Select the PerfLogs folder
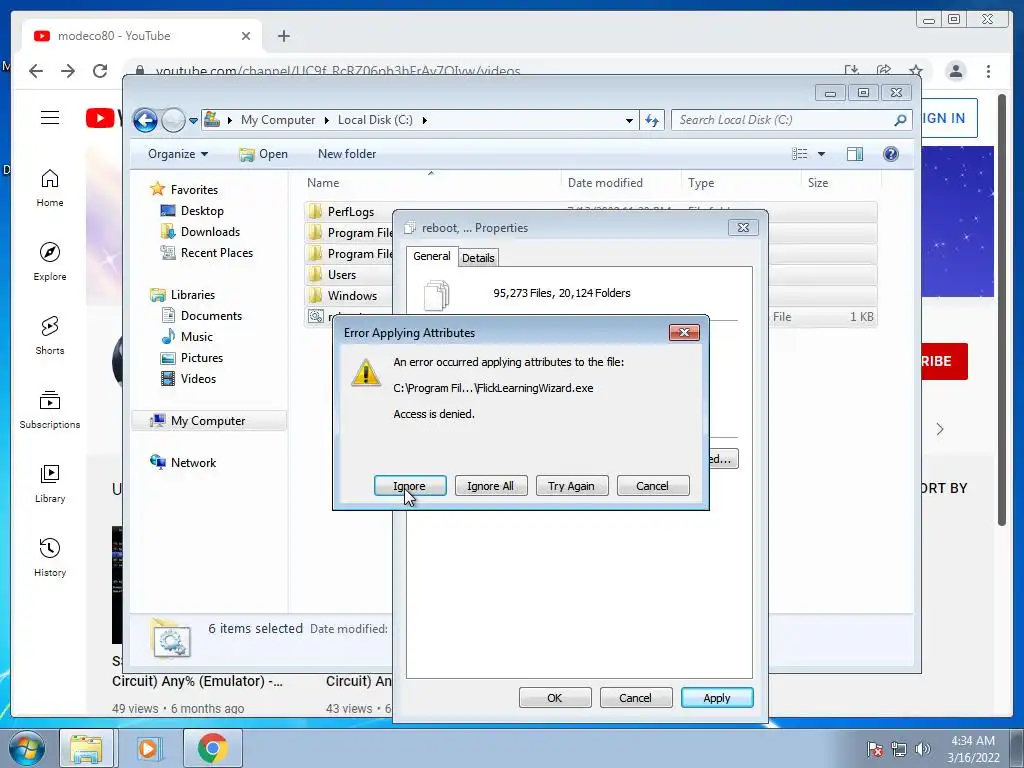 (350, 212)
